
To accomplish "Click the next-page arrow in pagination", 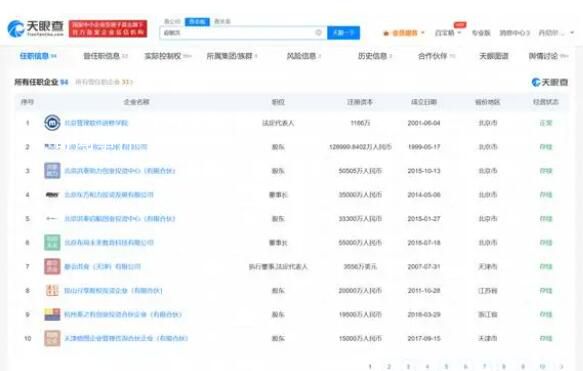I will point(562,367).
